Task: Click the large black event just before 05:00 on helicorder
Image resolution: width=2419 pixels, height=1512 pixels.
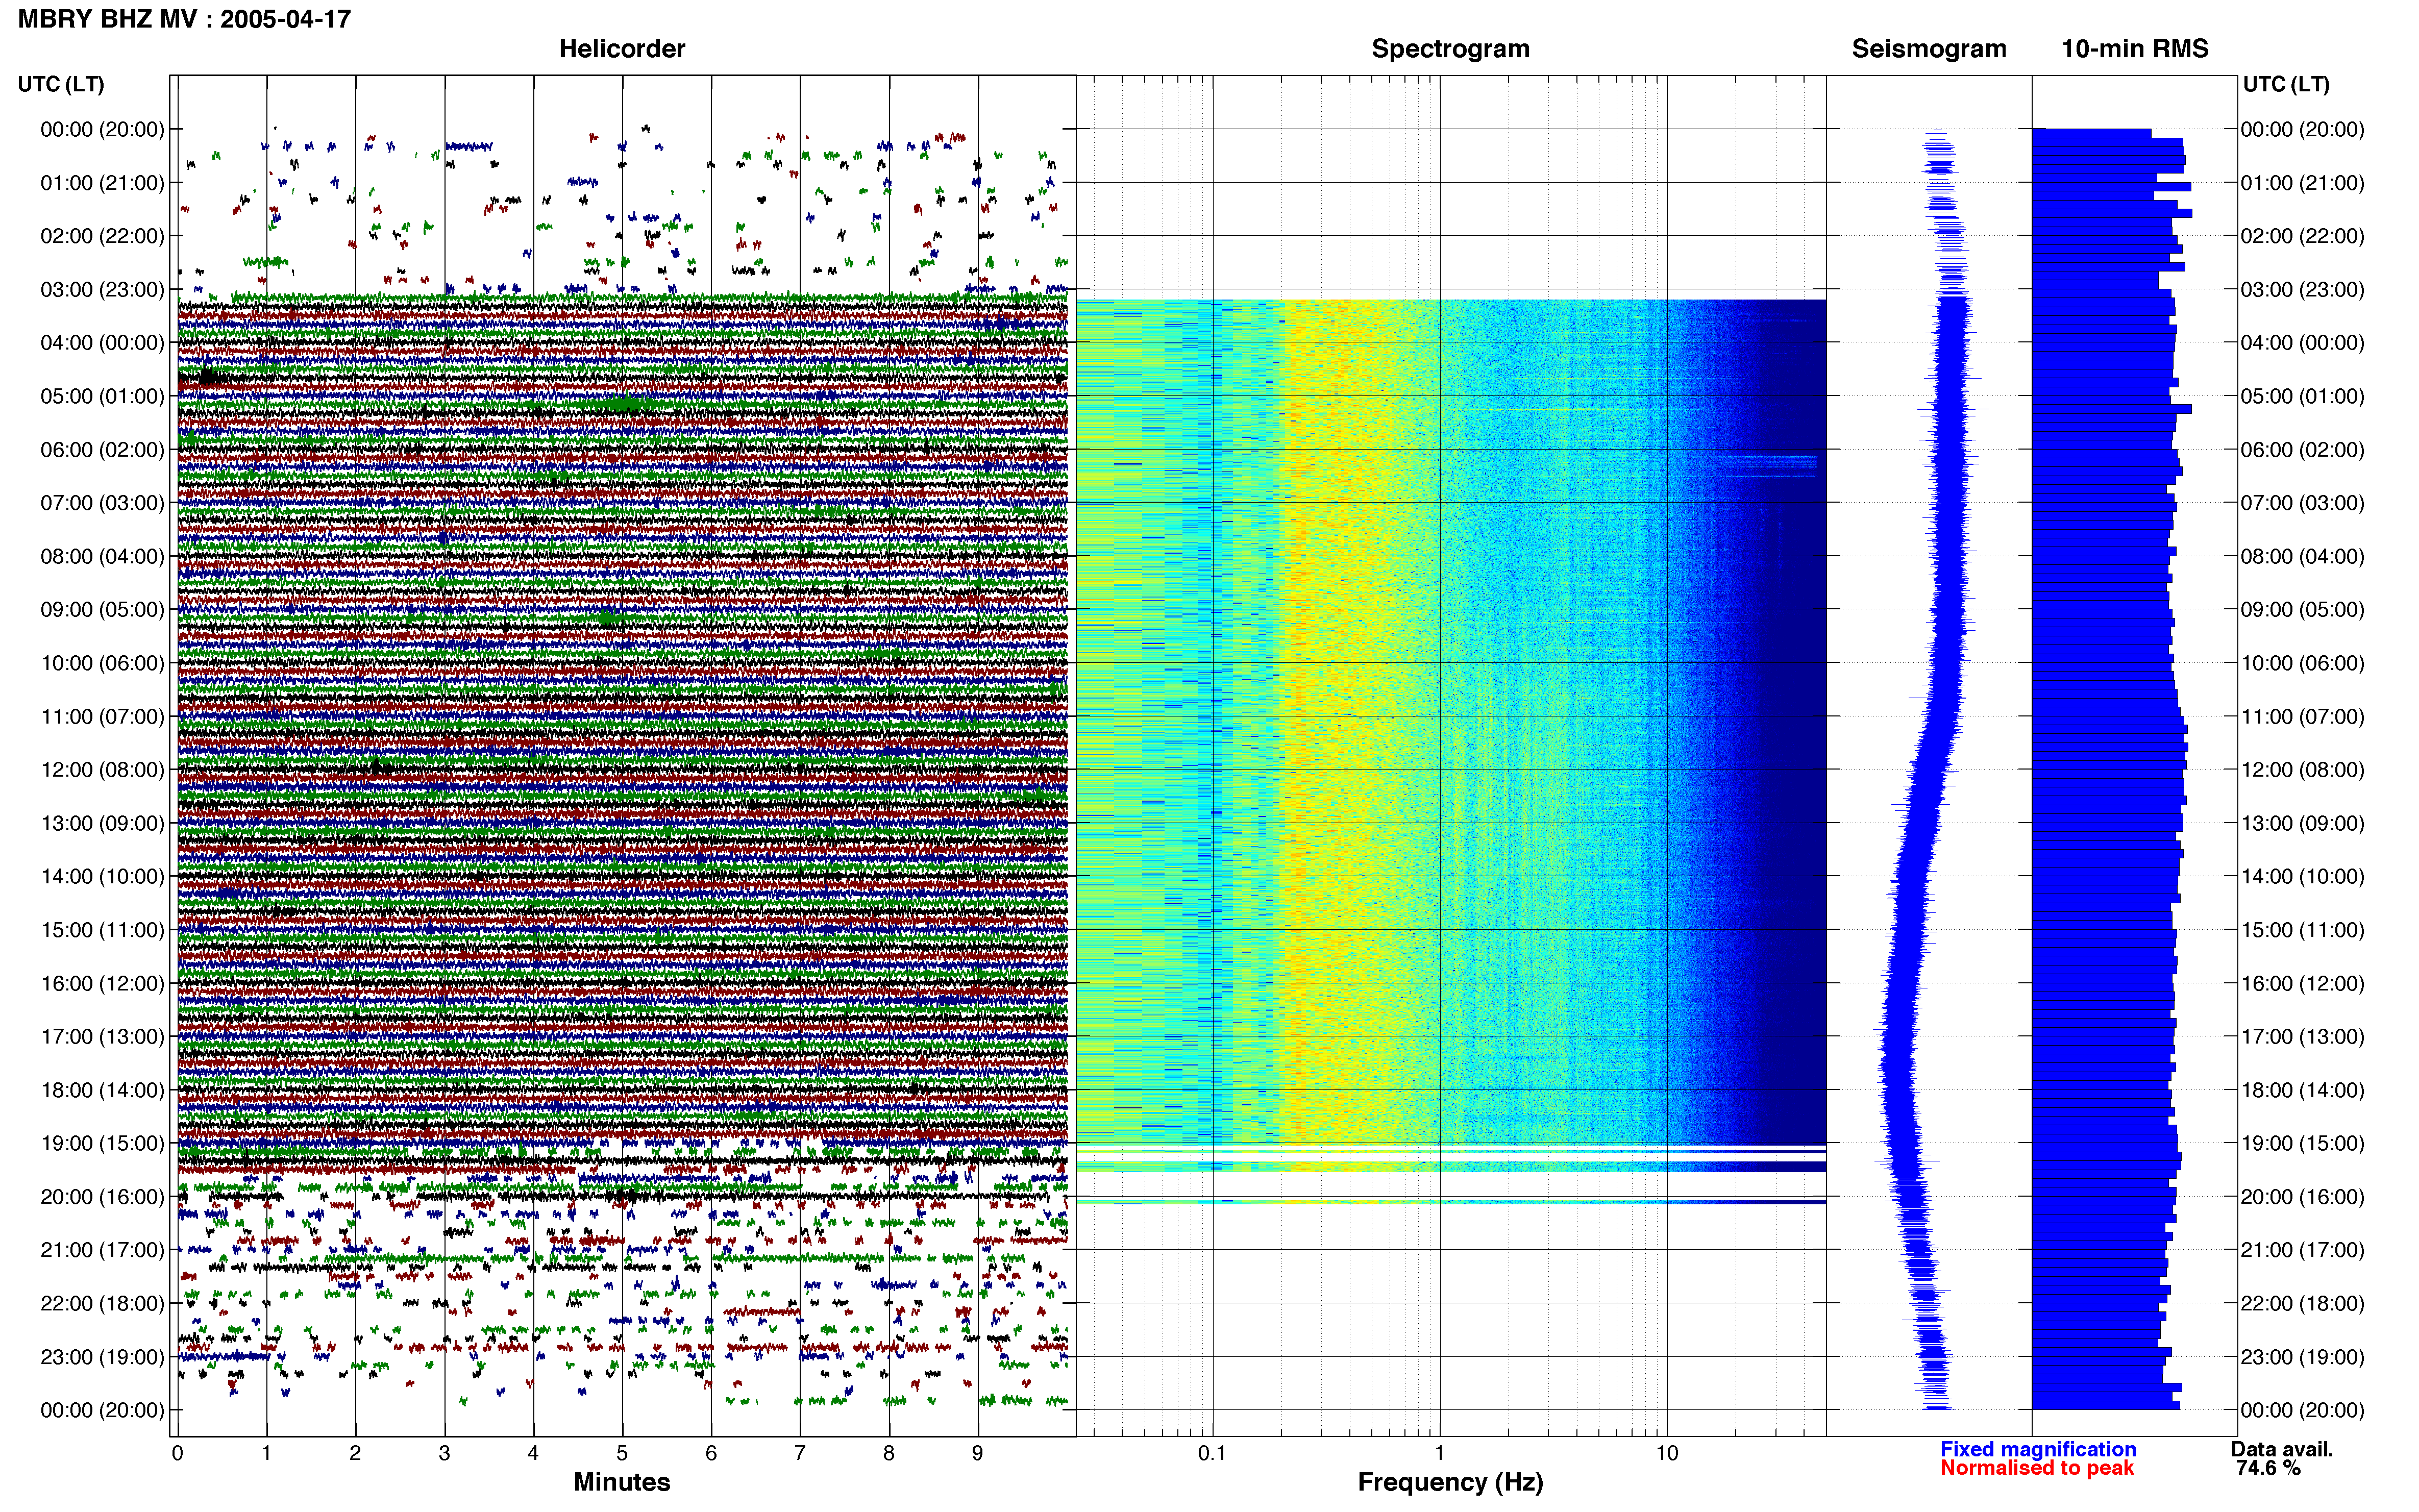Action: pos(208,378)
